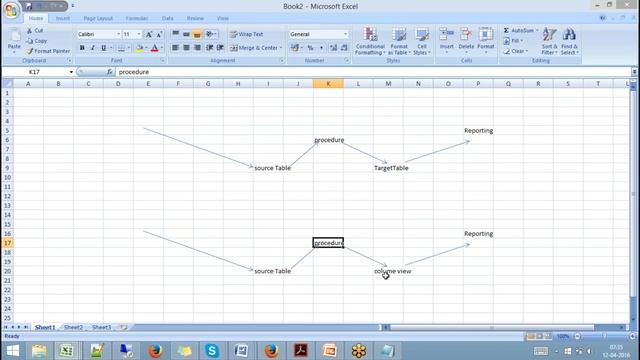Apply Comma Style
This screenshot has width=640, height=360.
[321, 48]
